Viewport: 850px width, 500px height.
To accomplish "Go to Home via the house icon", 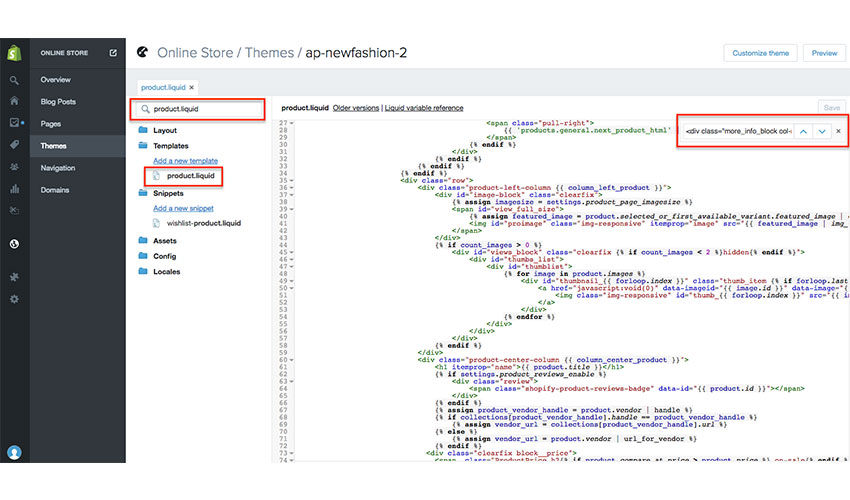I will [x=14, y=101].
